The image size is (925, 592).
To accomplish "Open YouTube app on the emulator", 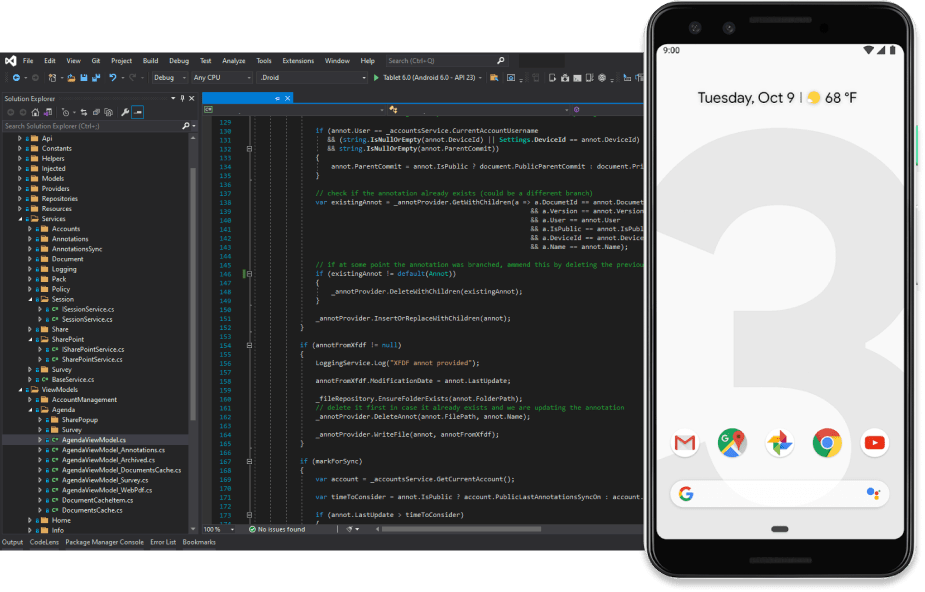I will 875,442.
